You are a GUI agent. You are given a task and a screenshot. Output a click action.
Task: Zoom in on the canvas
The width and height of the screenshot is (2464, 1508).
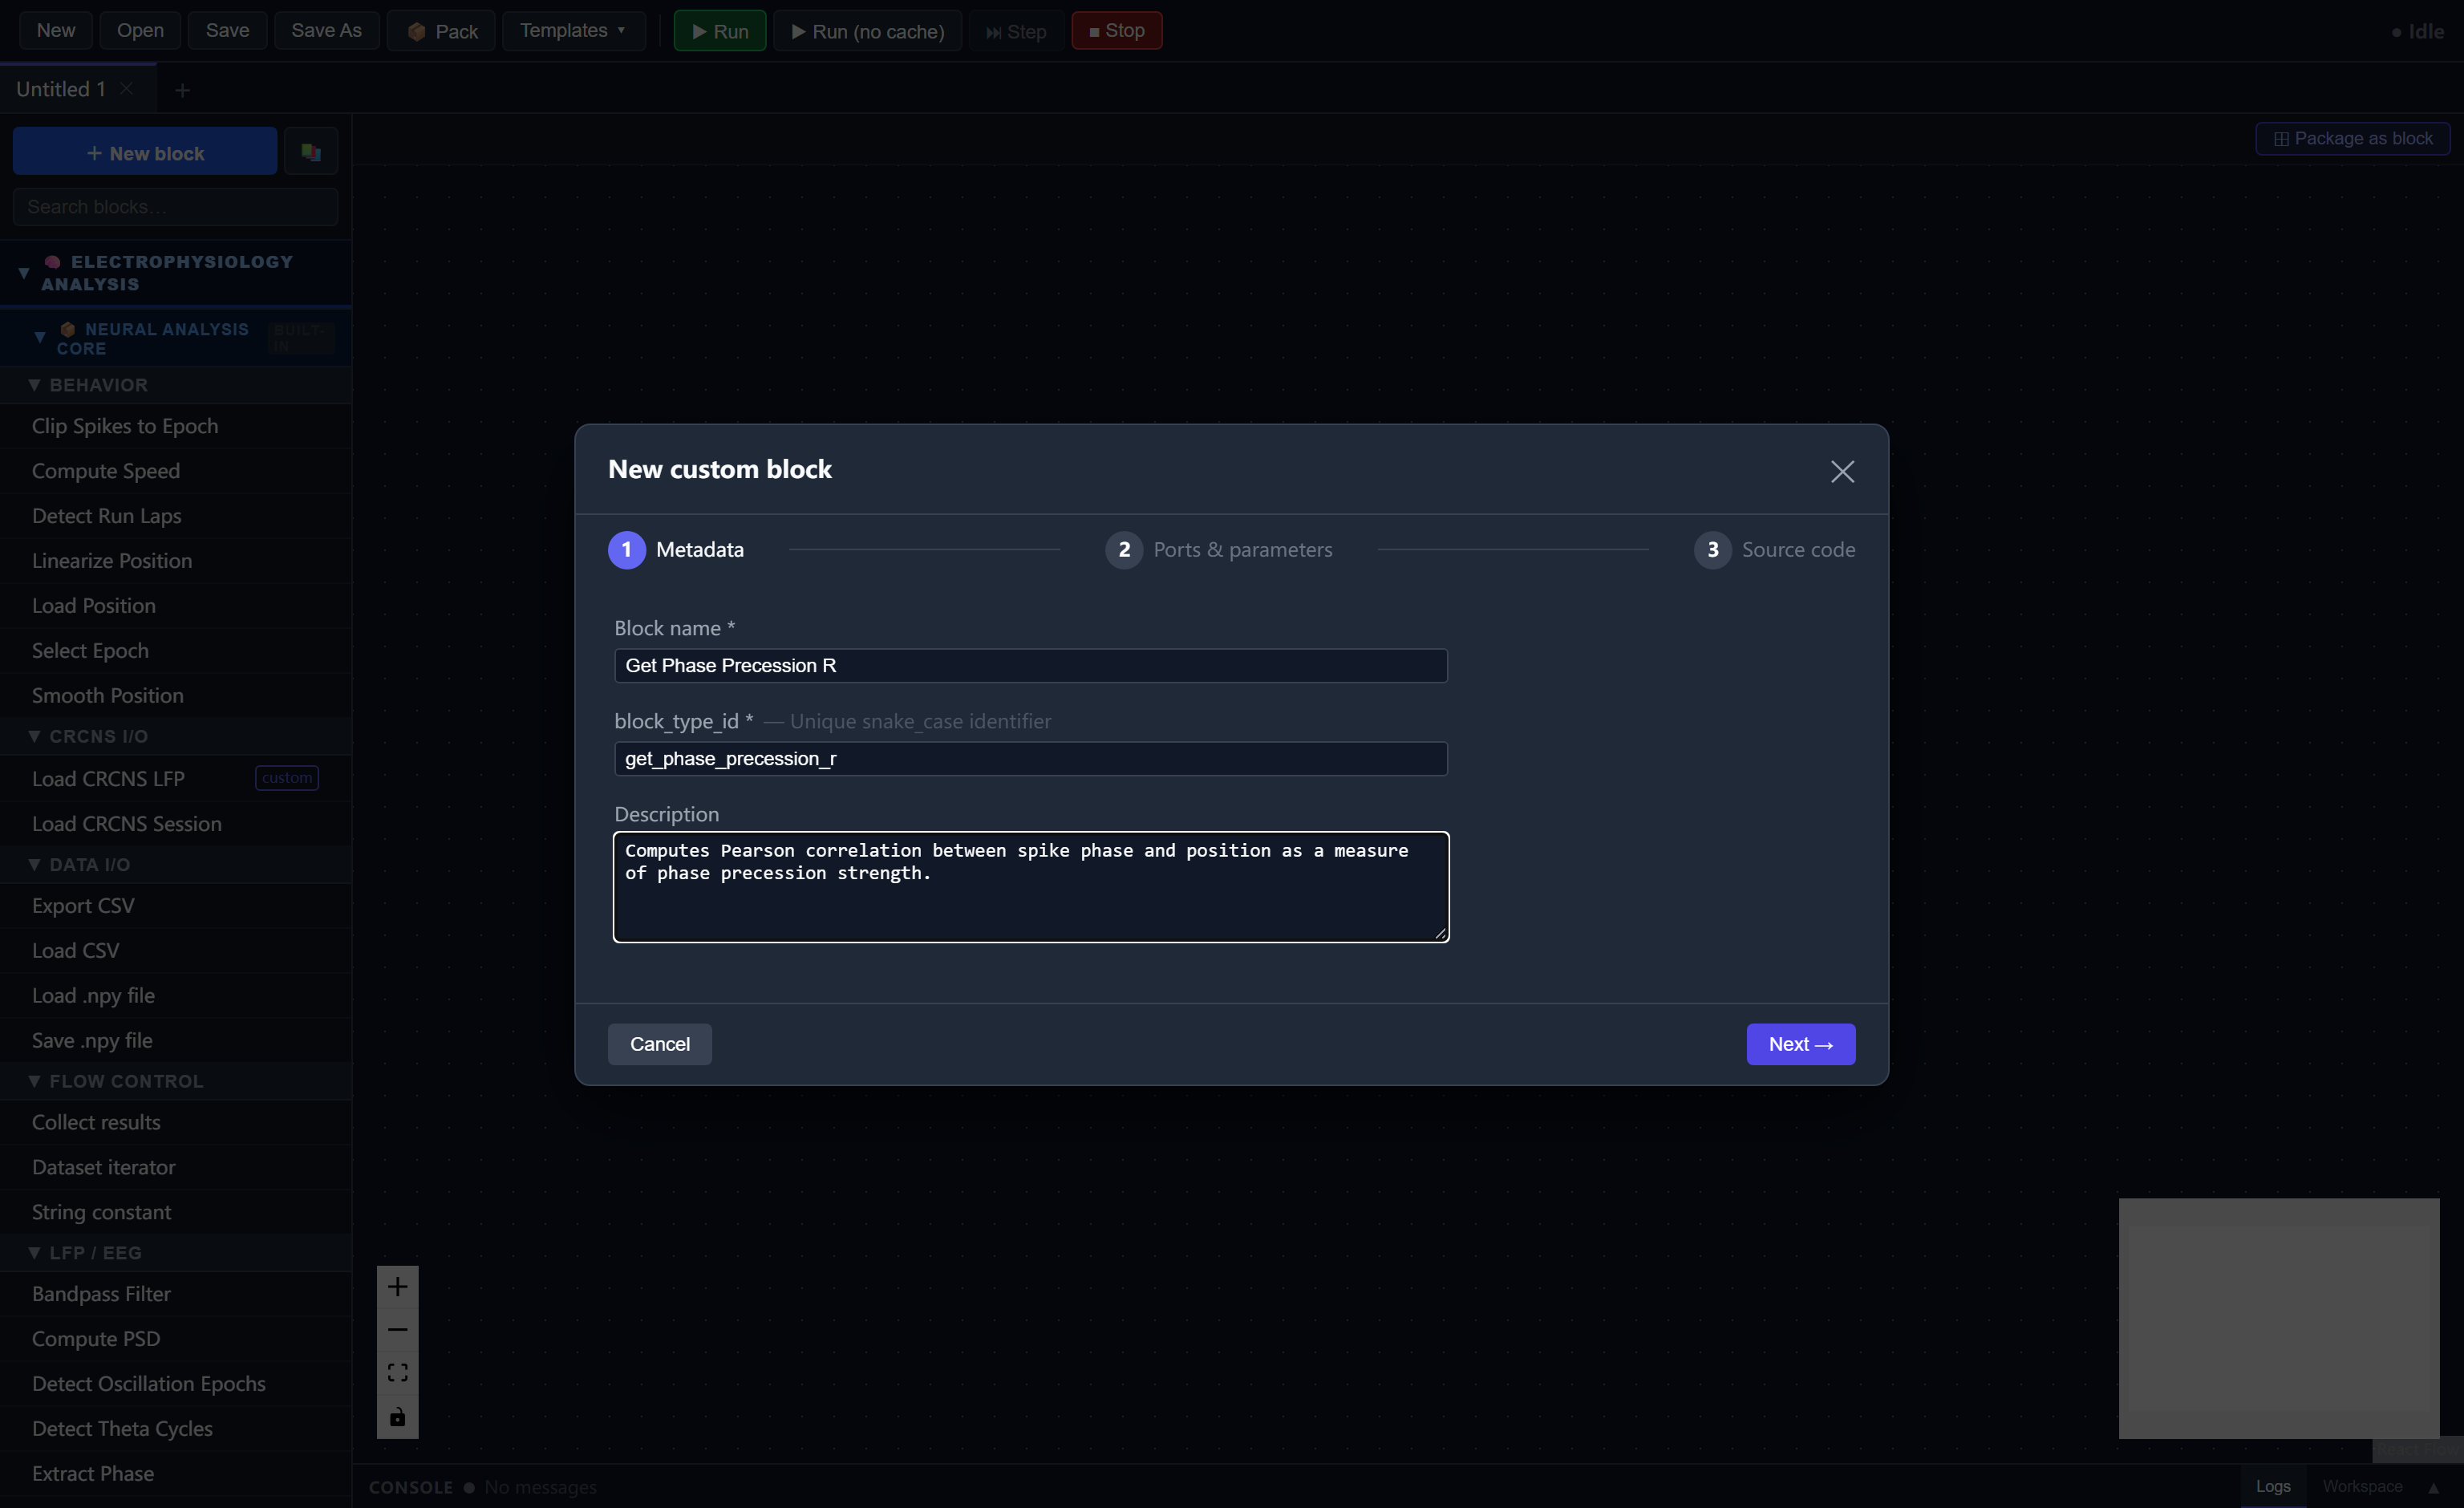pos(397,1286)
